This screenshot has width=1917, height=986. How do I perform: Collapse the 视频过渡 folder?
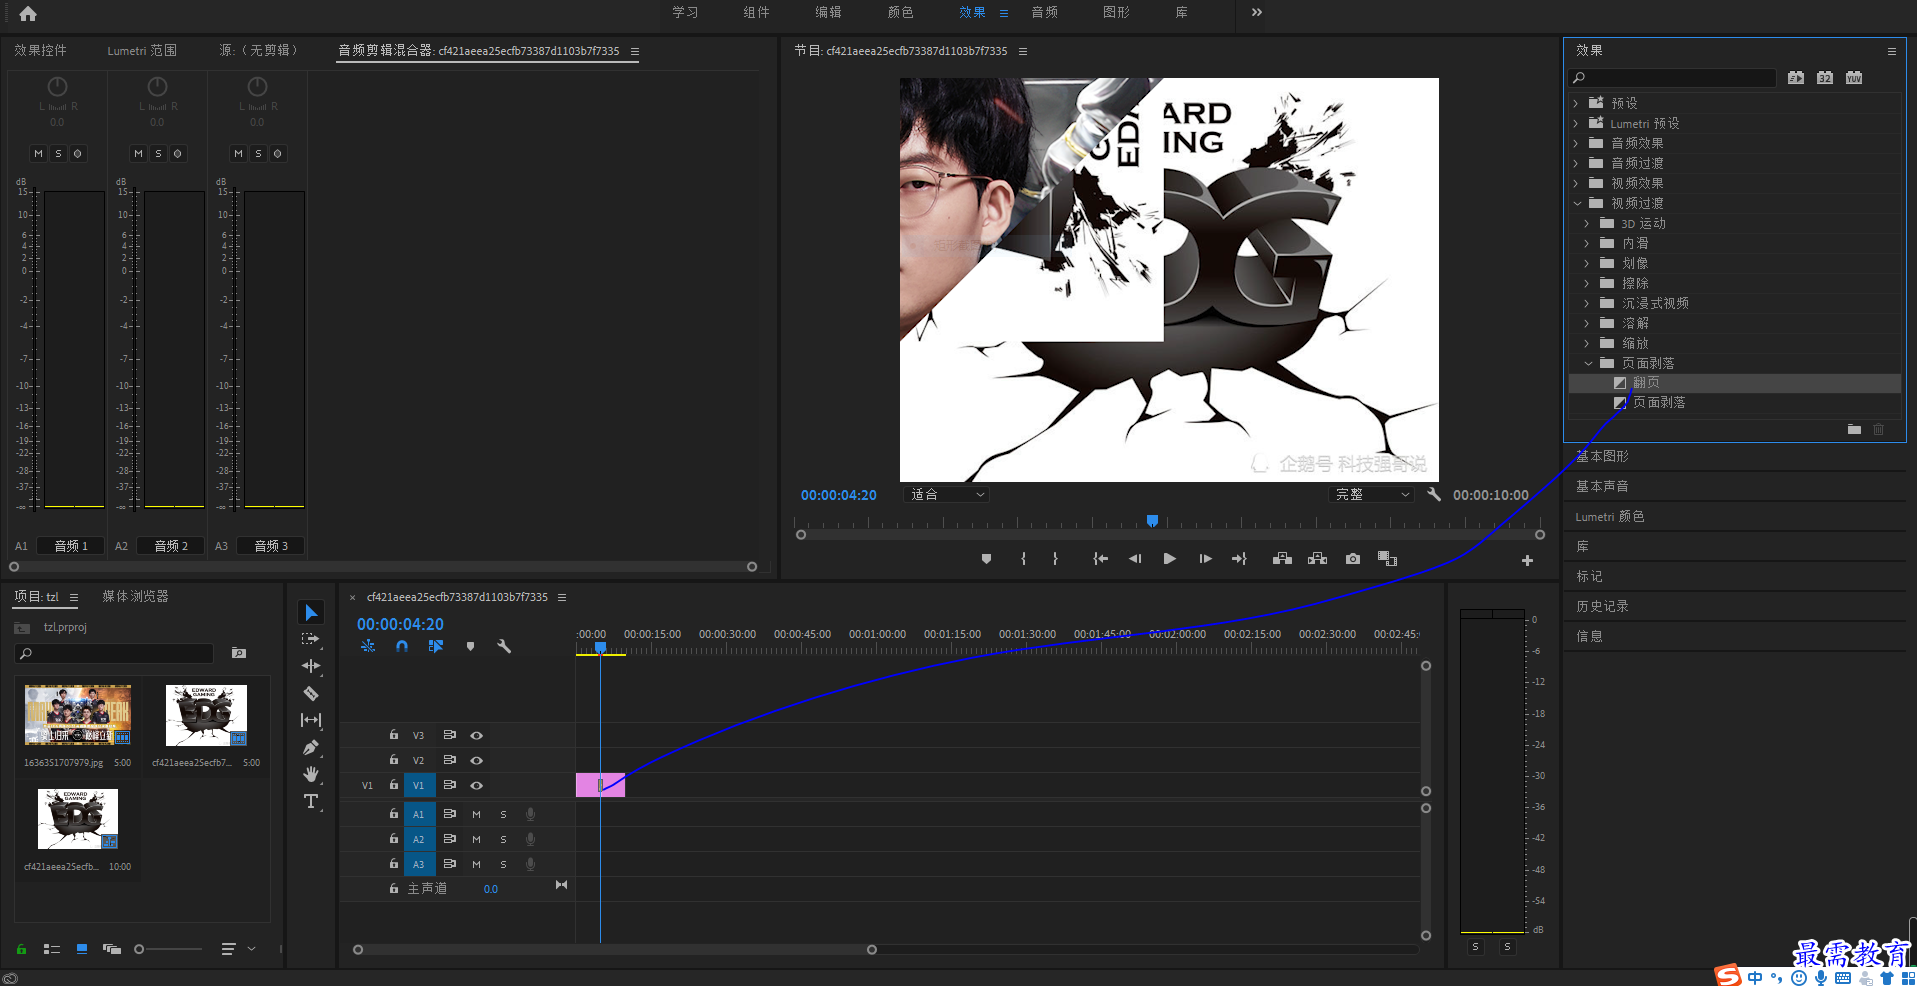[1577, 203]
